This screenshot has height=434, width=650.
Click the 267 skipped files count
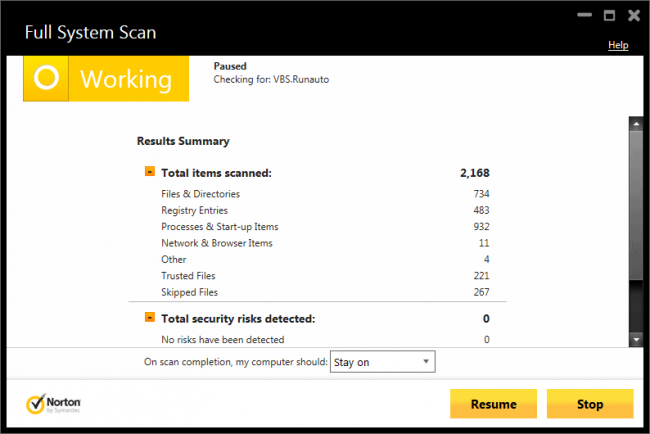(x=481, y=292)
